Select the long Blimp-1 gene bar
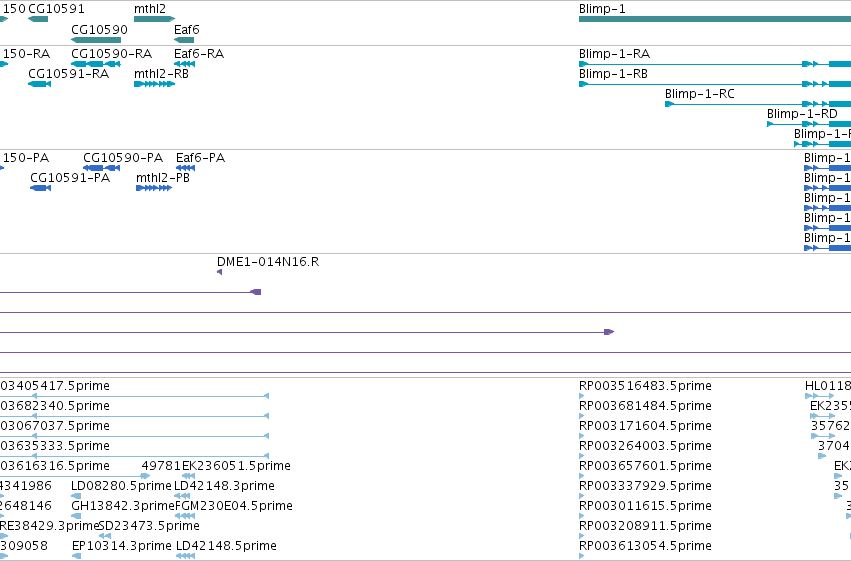The width and height of the screenshot is (851, 561). 715,19
